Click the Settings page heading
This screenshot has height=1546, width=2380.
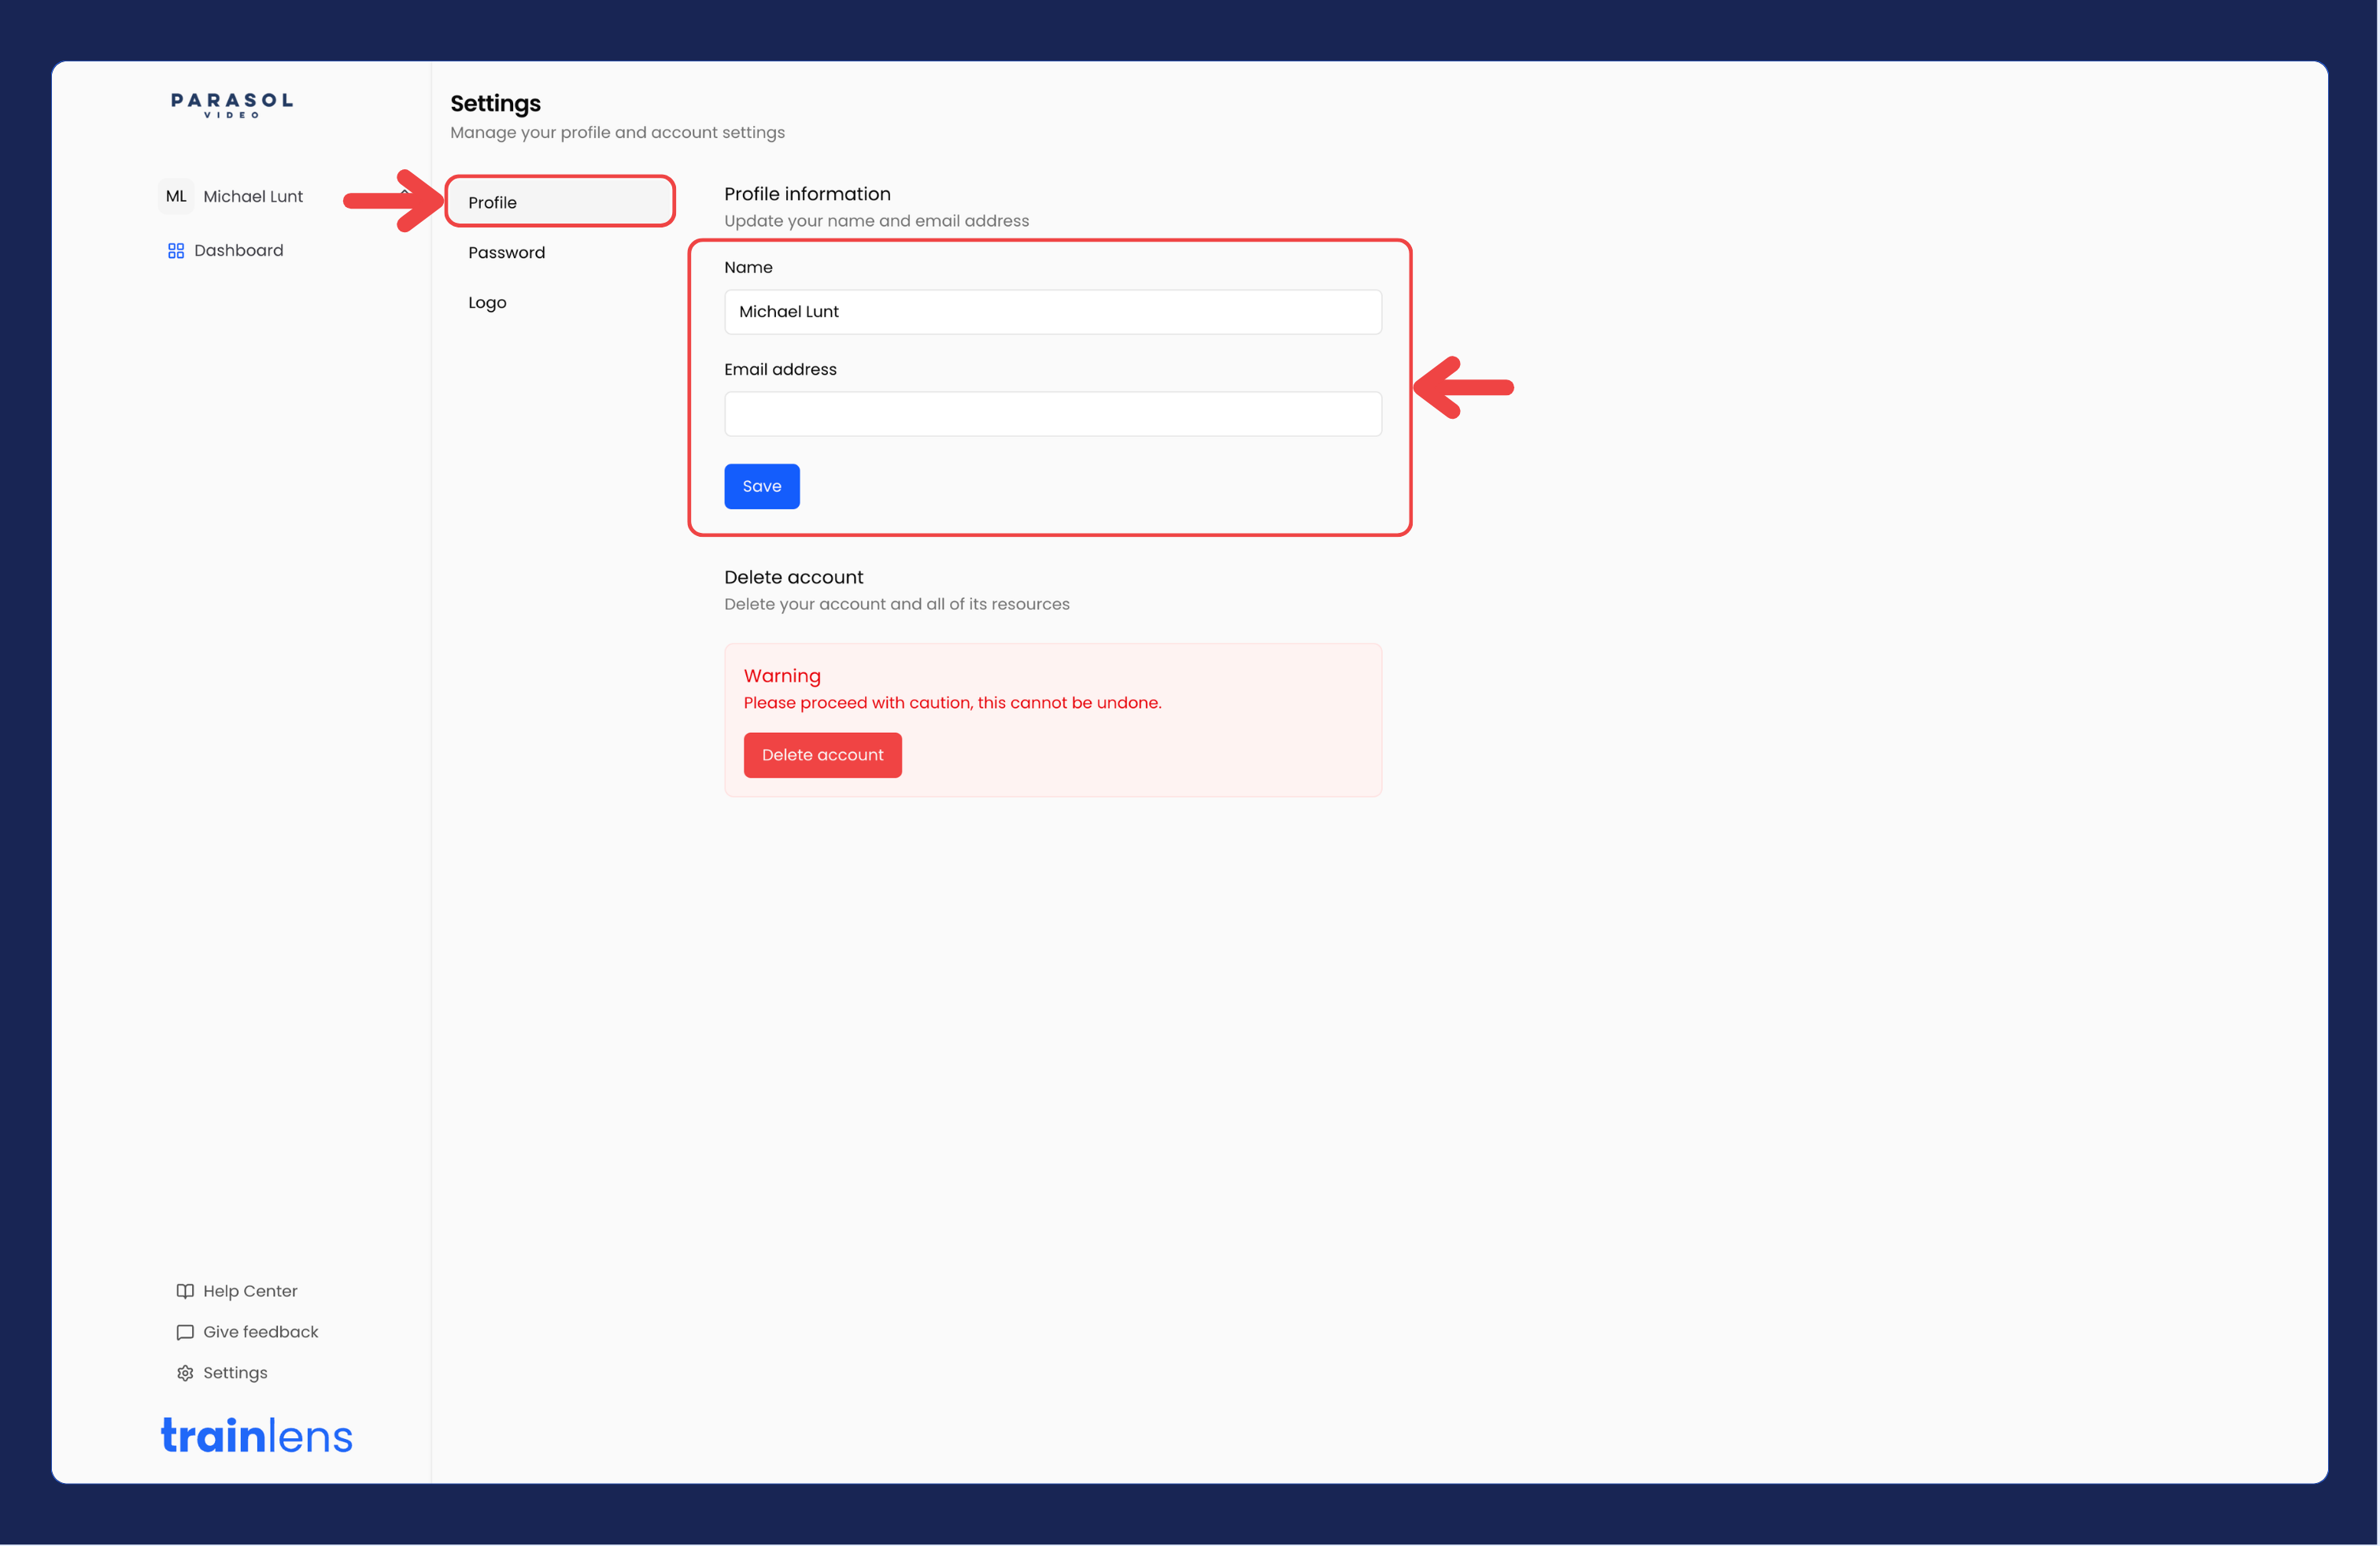tap(495, 104)
